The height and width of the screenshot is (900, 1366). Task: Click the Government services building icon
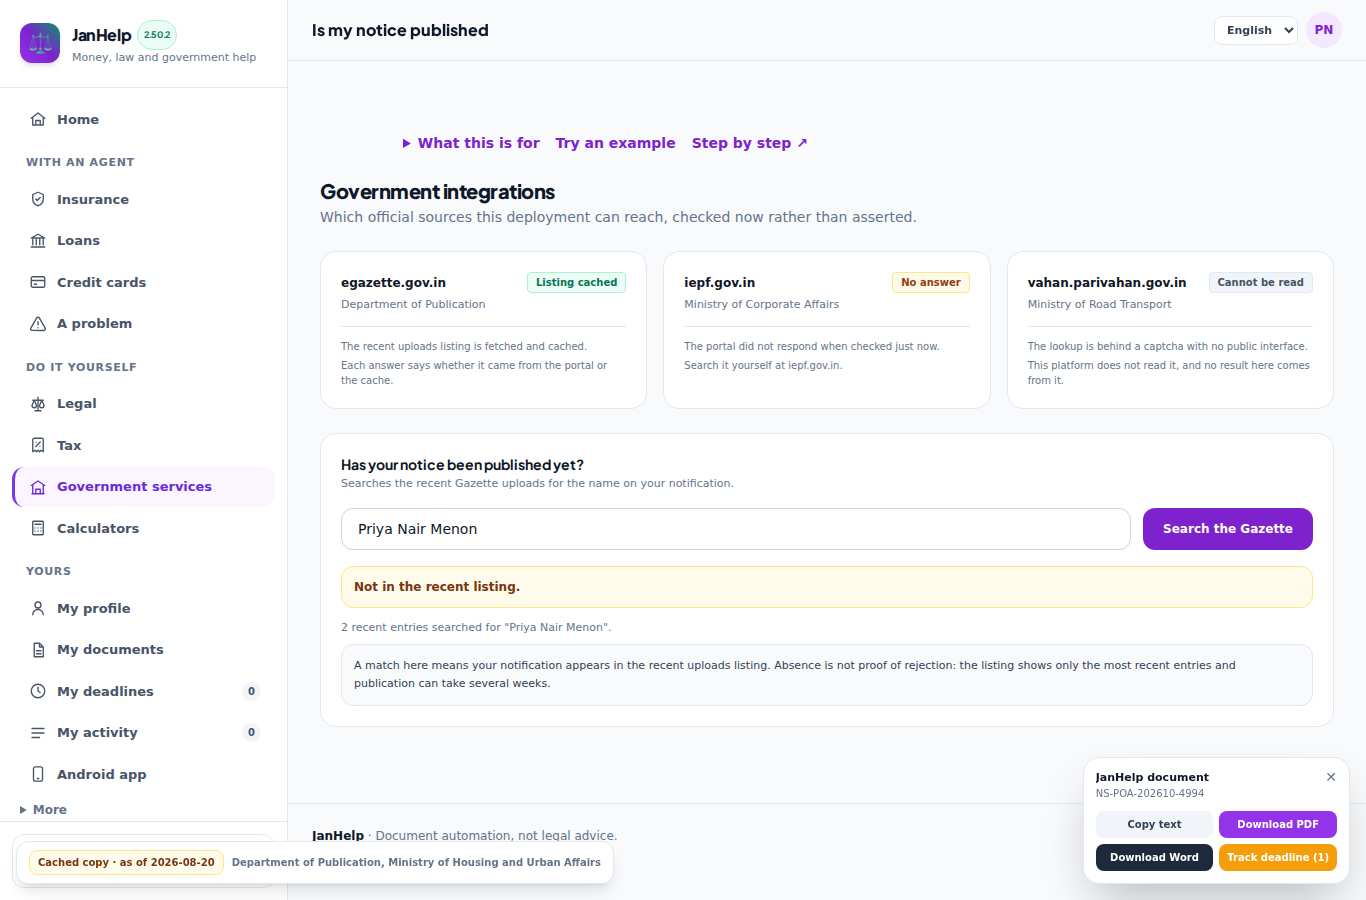coord(38,487)
